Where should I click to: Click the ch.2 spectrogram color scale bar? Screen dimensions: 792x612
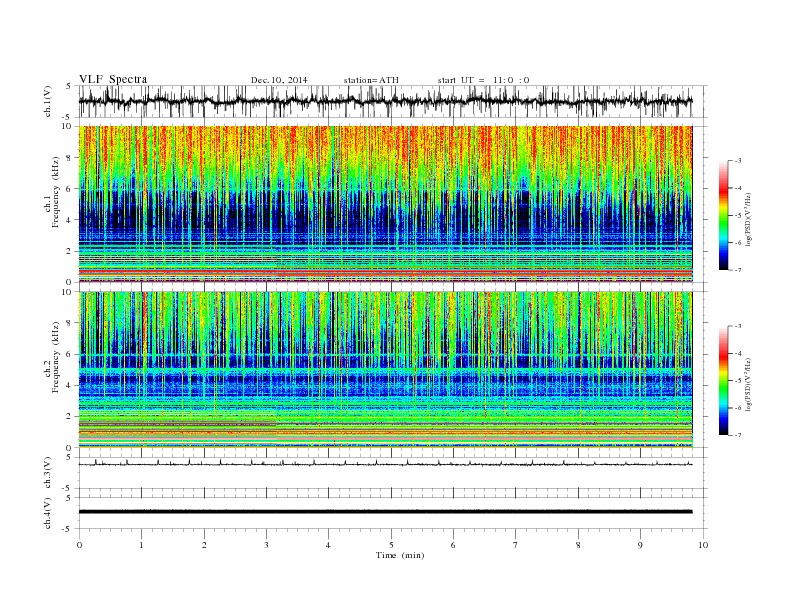[723, 380]
